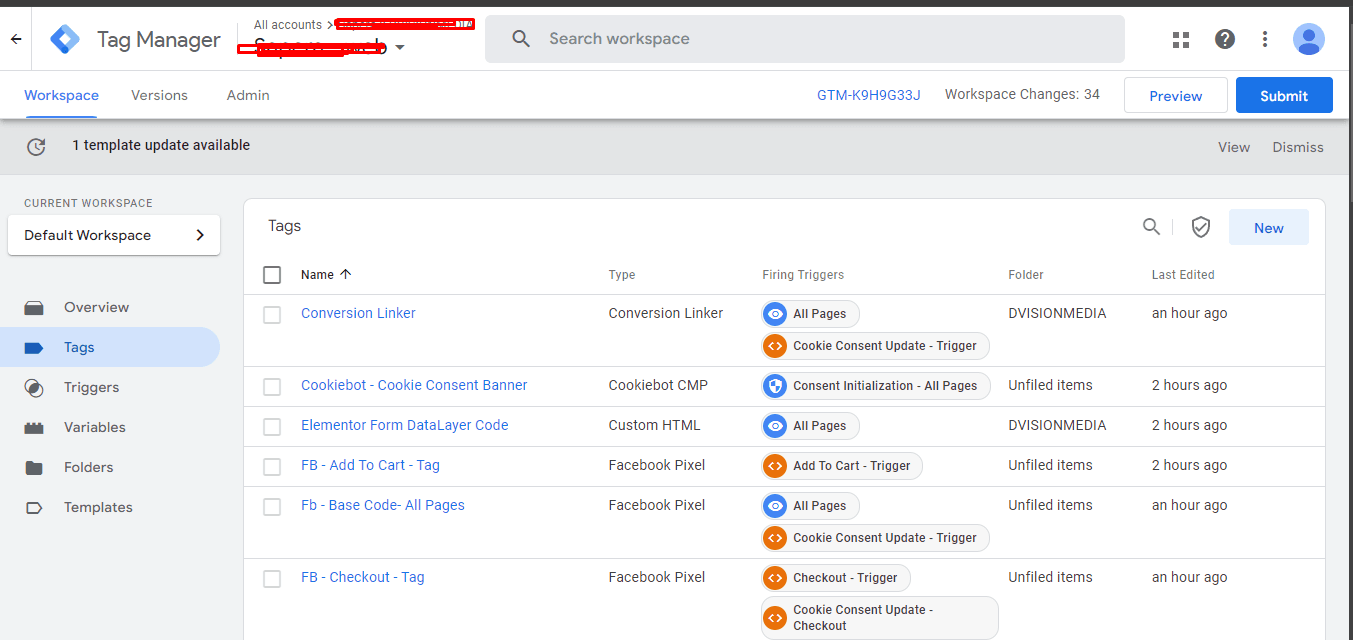Click in the Search workspace field
The height and width of the screenshot is (640, 1353).
(x=805, y=39)
